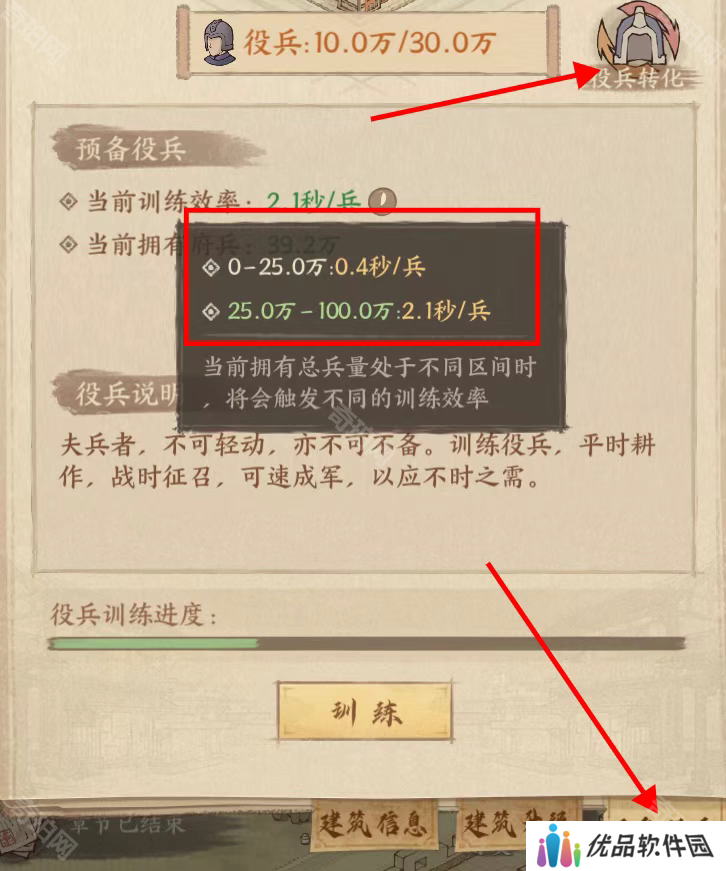
Task: Switch to the 建筑信息 tab
Action: [x=374, y=824]
